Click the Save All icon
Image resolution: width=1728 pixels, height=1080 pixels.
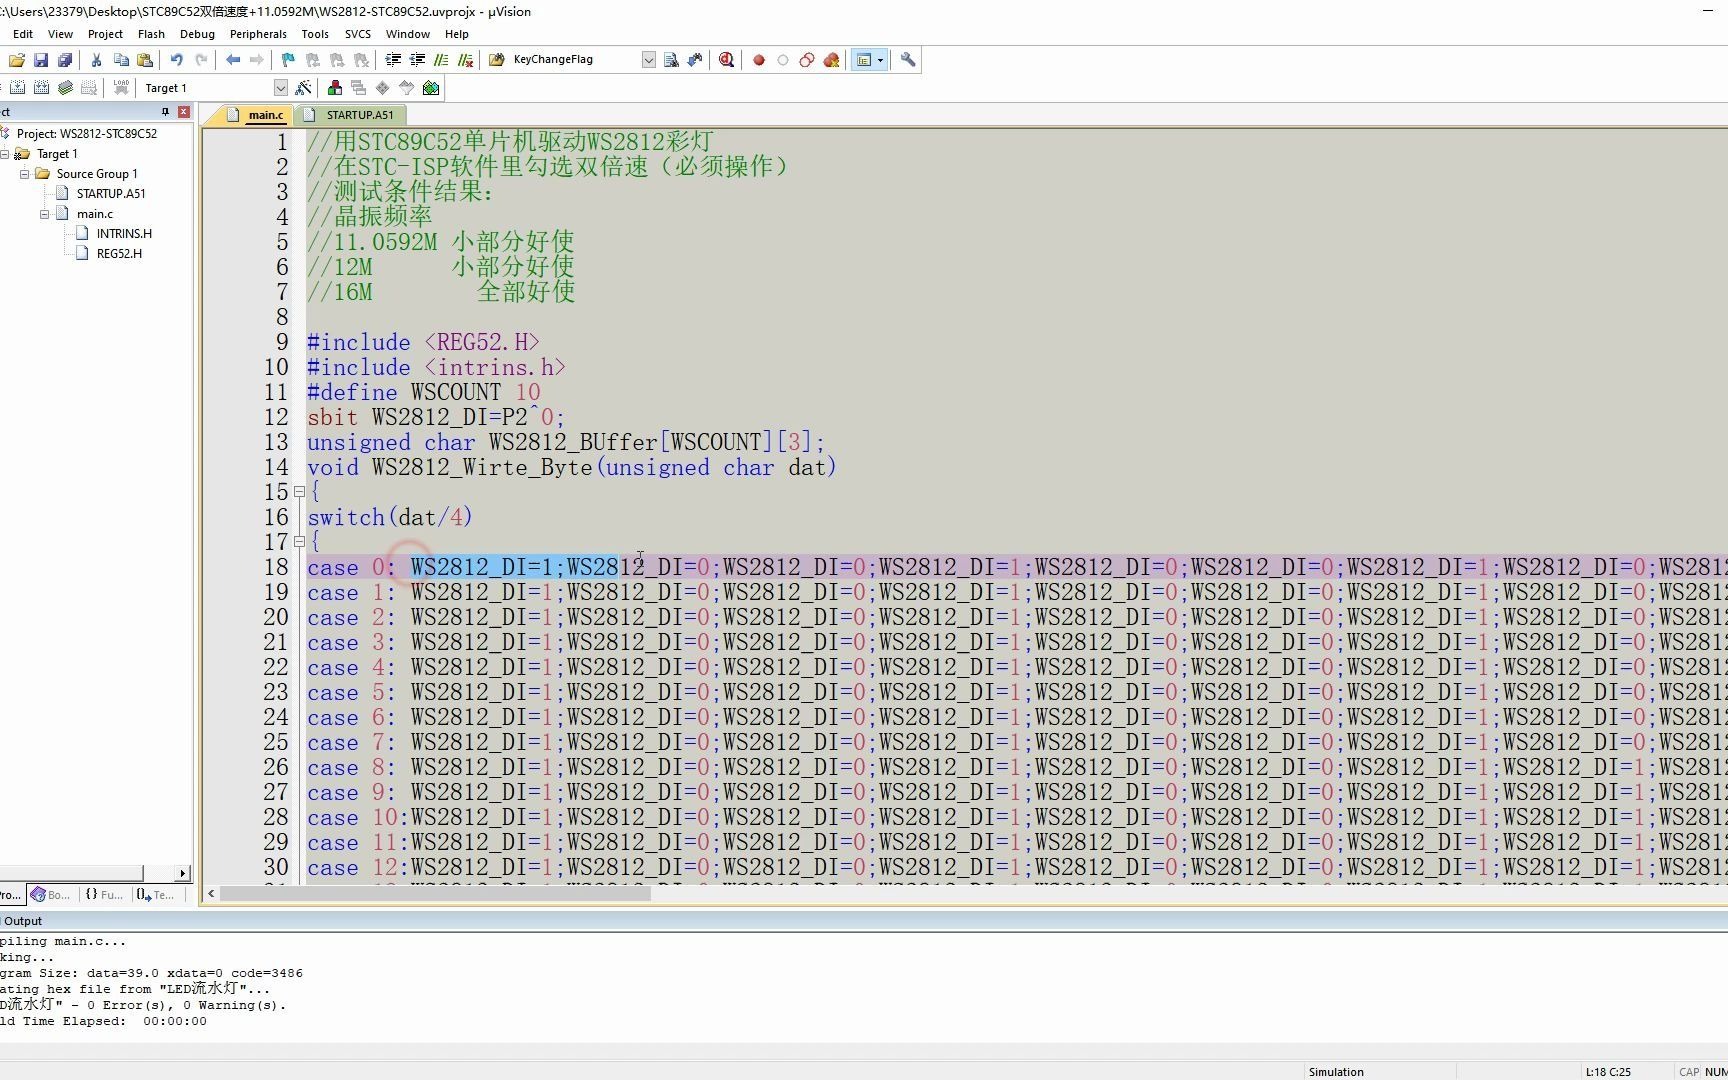coord(65,60)
